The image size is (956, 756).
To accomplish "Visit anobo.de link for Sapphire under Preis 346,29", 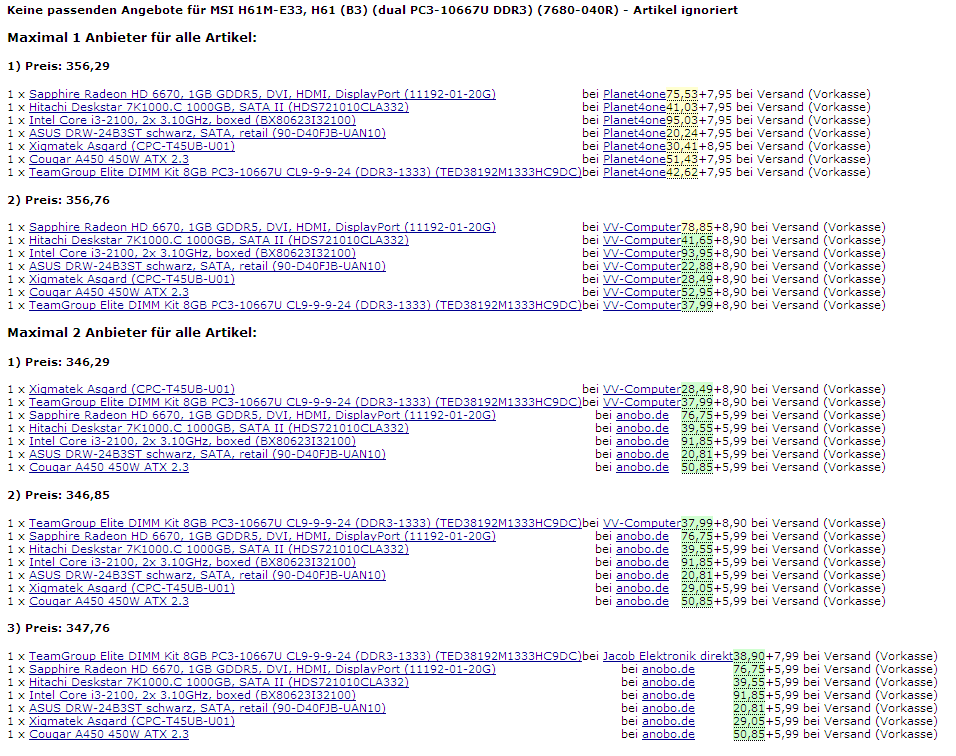I will (x=643, y=415).
